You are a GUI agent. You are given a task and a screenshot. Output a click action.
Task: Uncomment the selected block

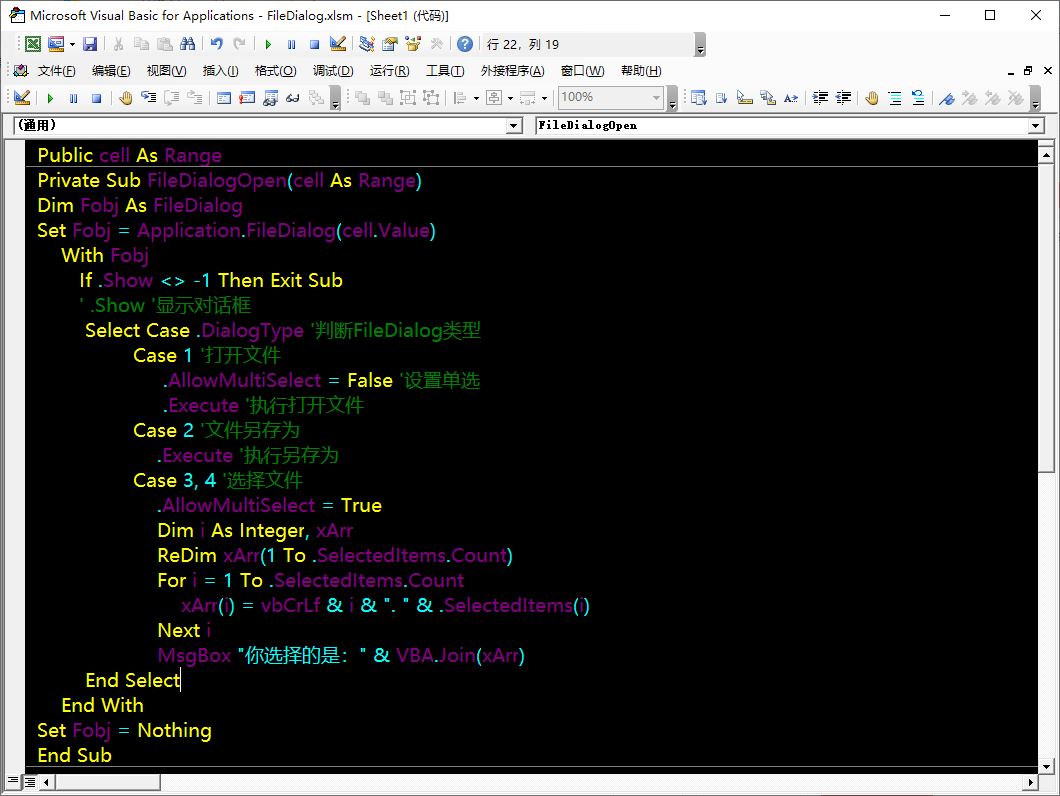(918, 98)
